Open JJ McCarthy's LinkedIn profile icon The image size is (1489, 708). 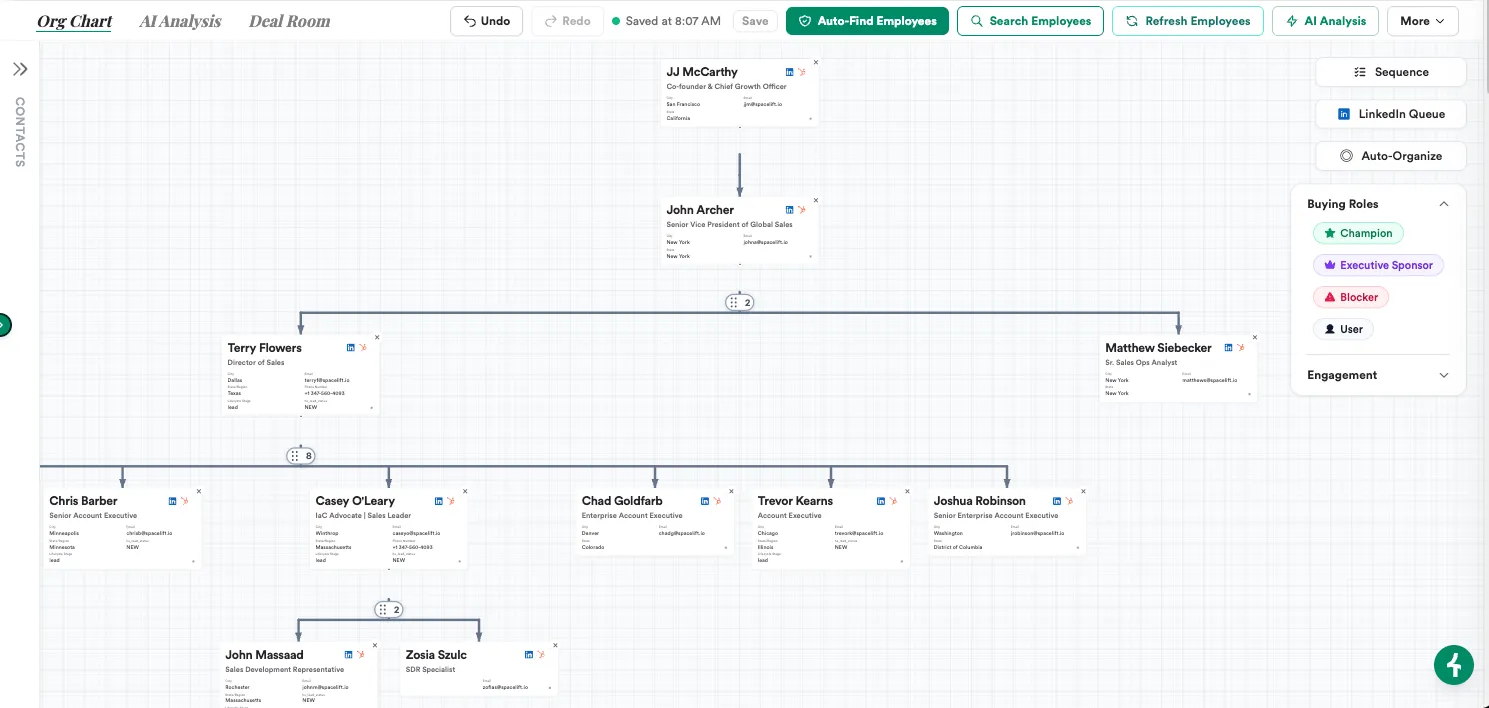[790, 72]
